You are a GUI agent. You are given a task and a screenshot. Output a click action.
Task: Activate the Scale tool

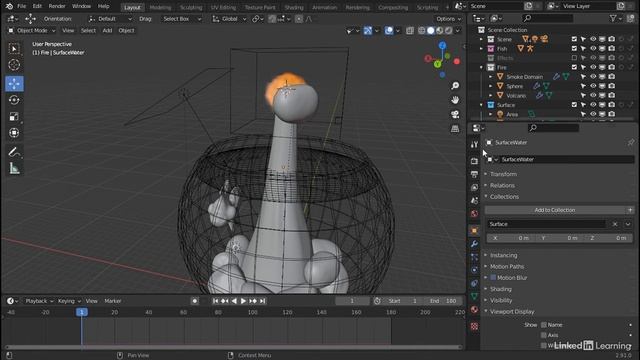(14, 116)
